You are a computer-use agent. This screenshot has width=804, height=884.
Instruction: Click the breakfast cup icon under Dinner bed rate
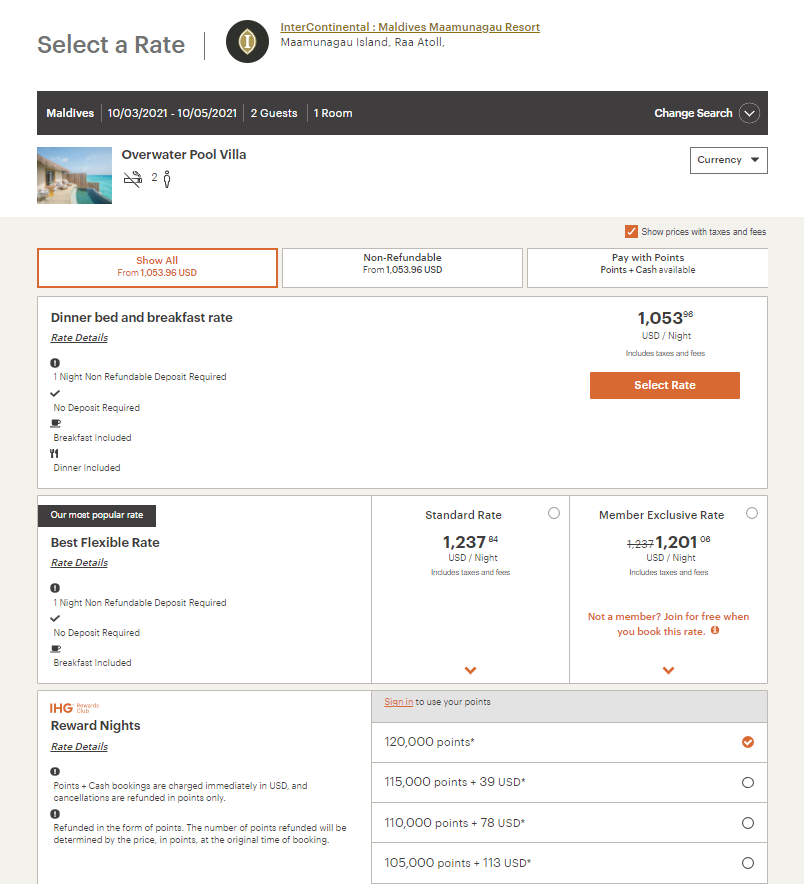tap(54, 423)
